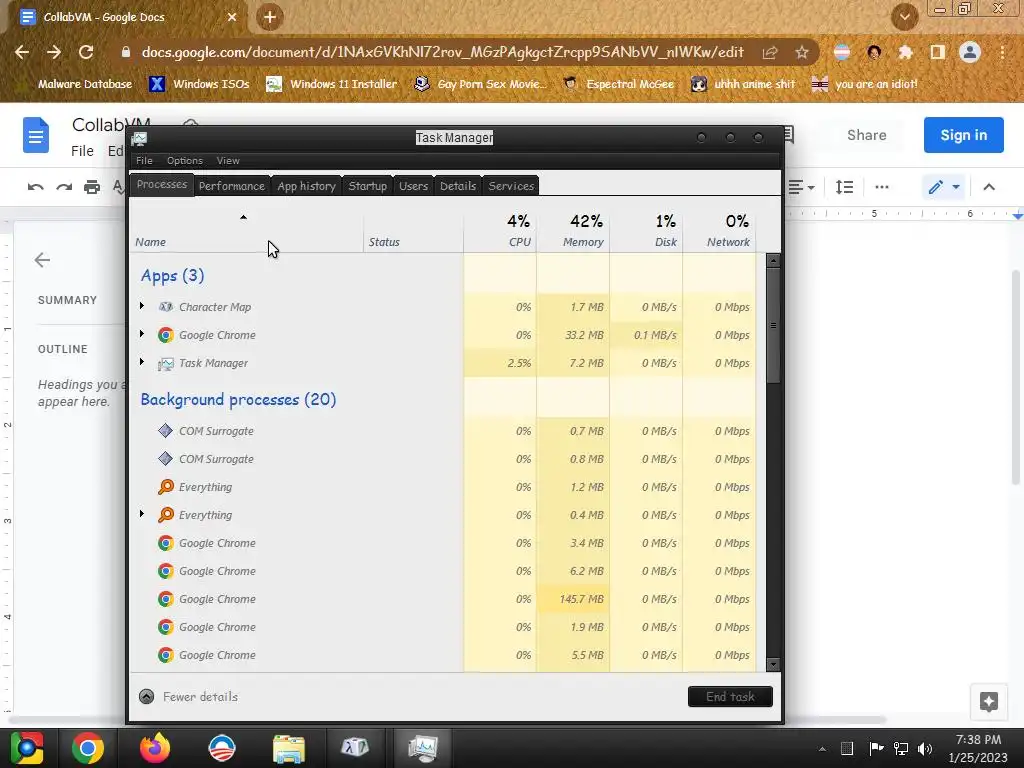The height and width of the screenshot is (768, 1024).
Task: Open File Explorer from the taskbar
Action: point(289,748)
